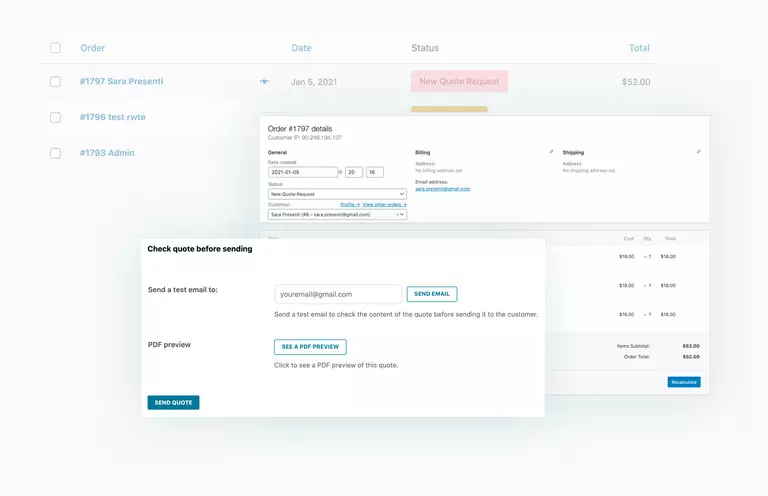Click the eye preview icon for order #1797

point(264,82)
